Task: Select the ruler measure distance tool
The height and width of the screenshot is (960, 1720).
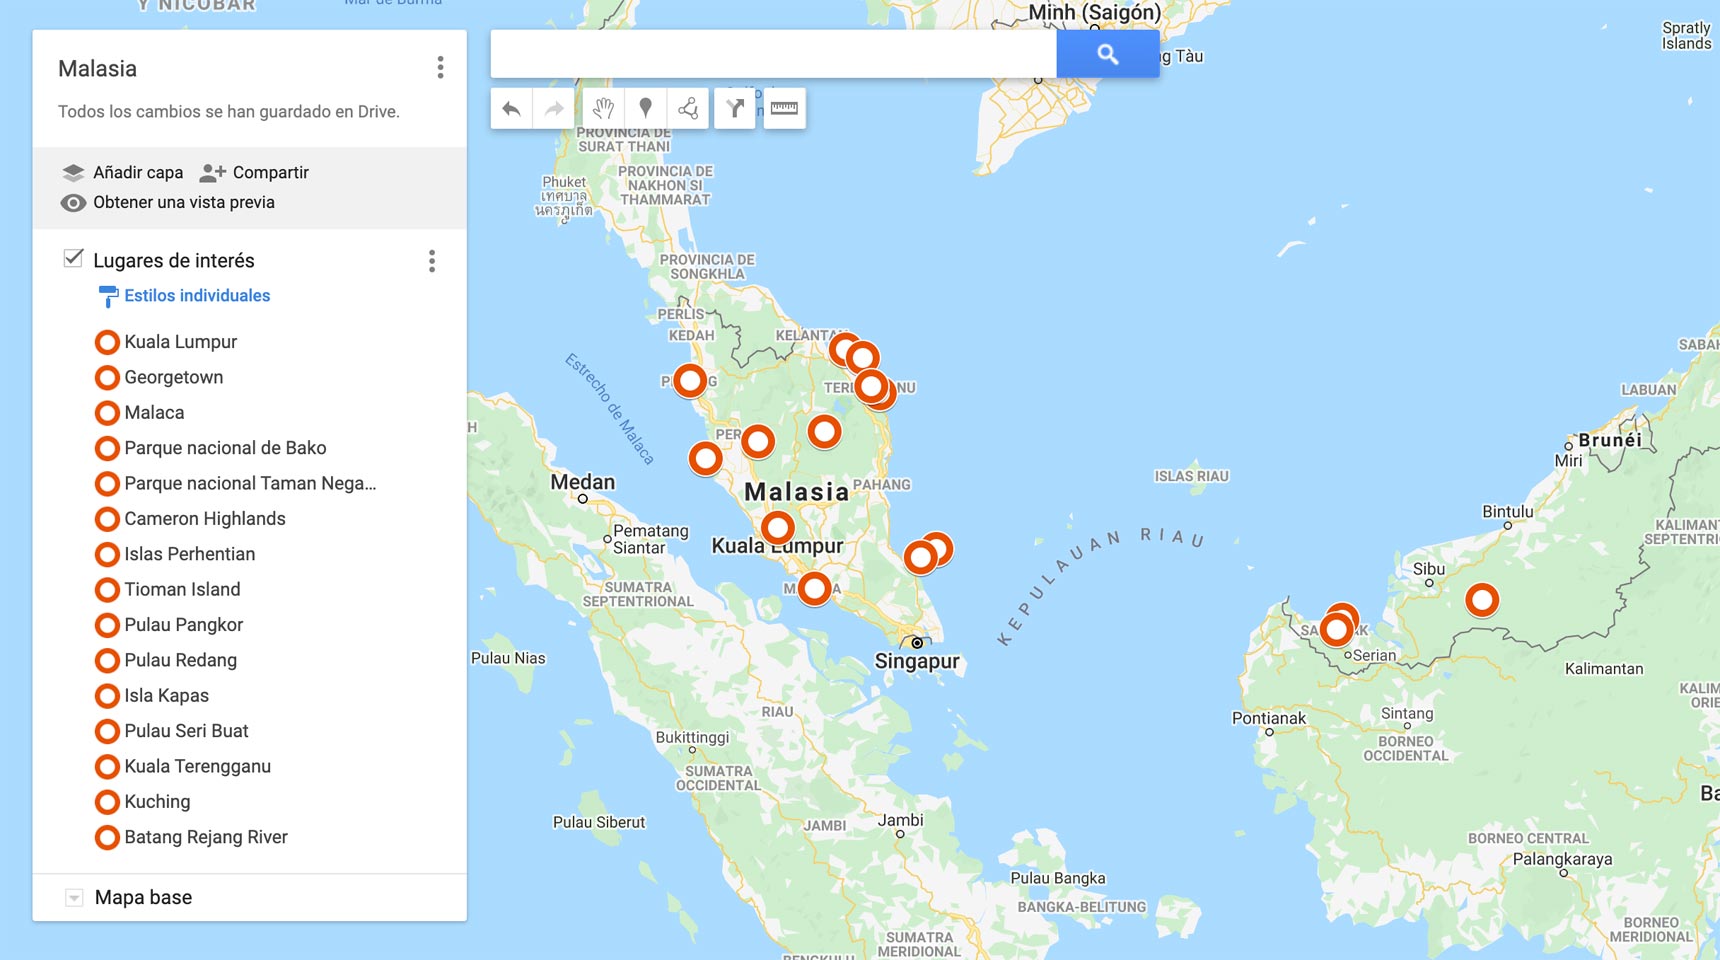Action: coord(784,109)
